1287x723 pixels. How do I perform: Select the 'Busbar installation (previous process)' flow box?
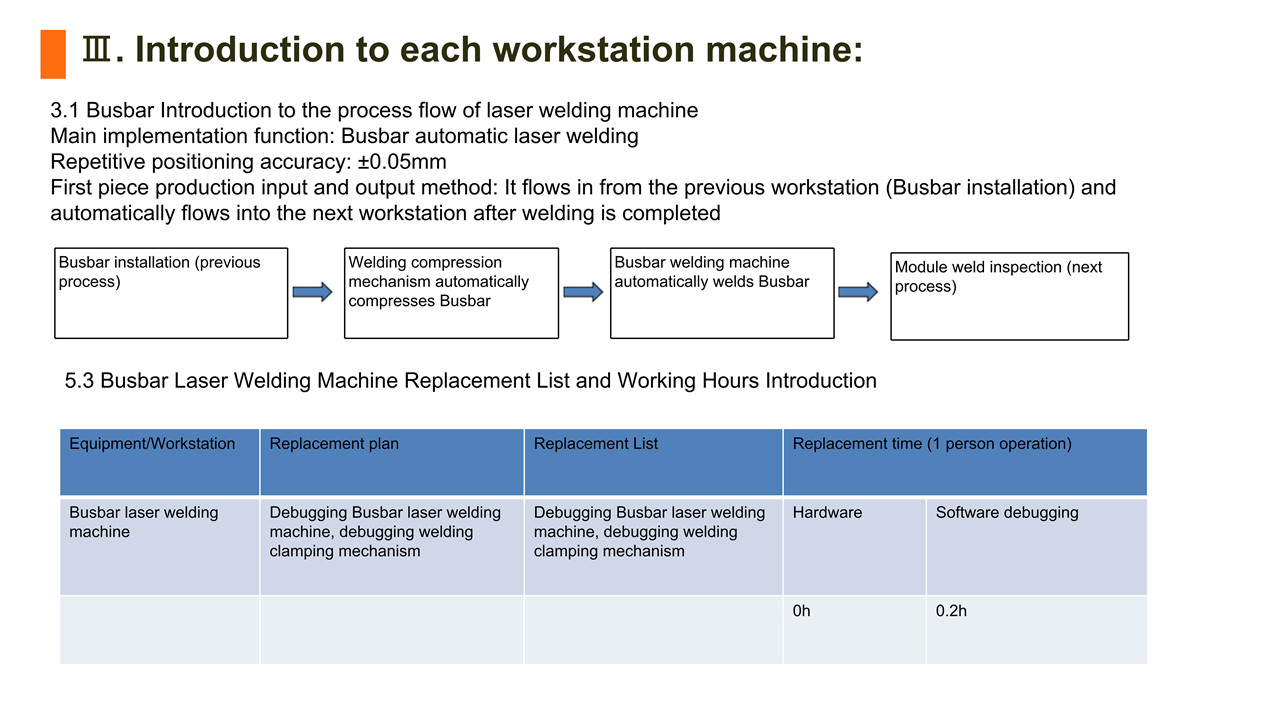point(171,293)
